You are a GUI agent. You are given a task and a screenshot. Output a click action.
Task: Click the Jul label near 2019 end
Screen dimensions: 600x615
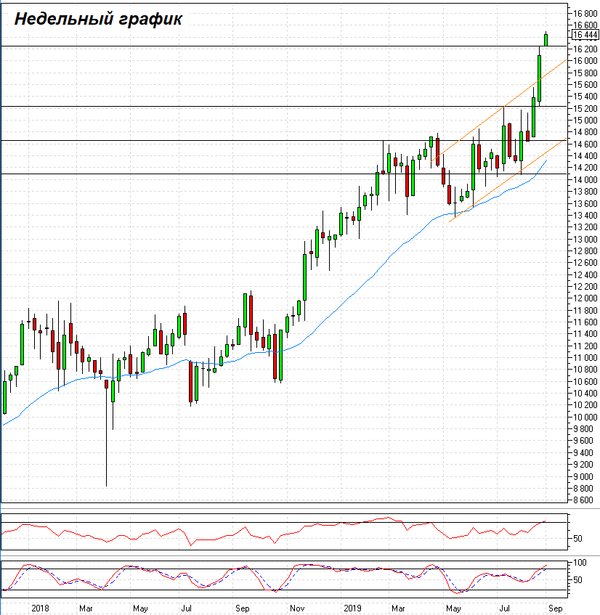tap(507, 608)
